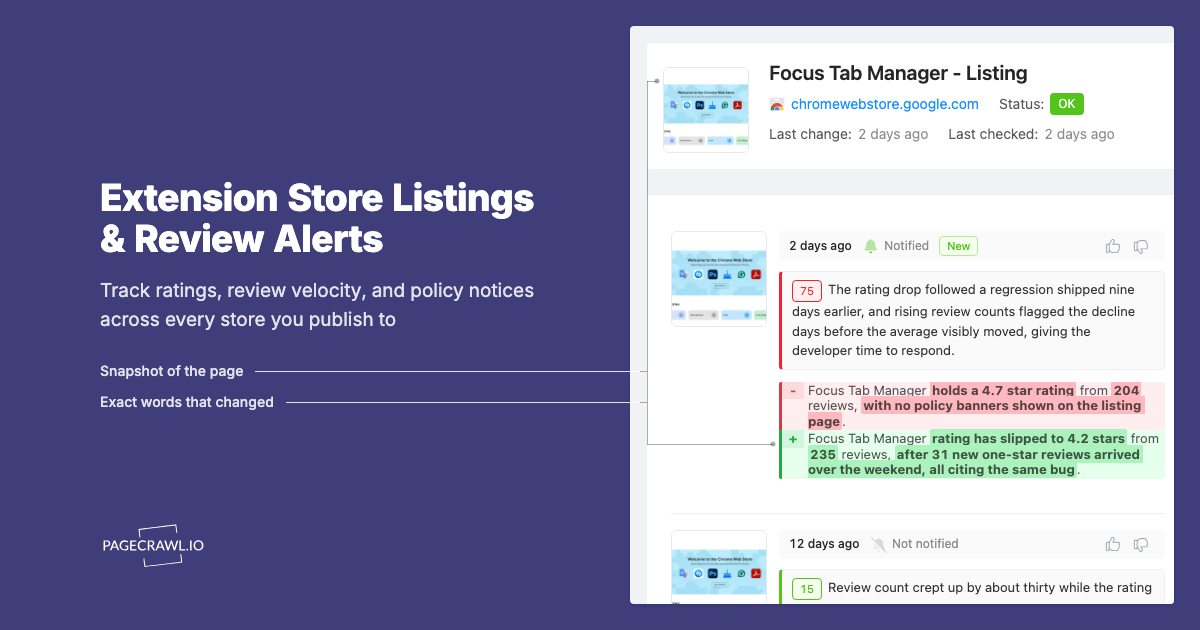This screenshot has height=630, width=1200.
Task: Click the green 15 score badge
Action: click(807, 589)
